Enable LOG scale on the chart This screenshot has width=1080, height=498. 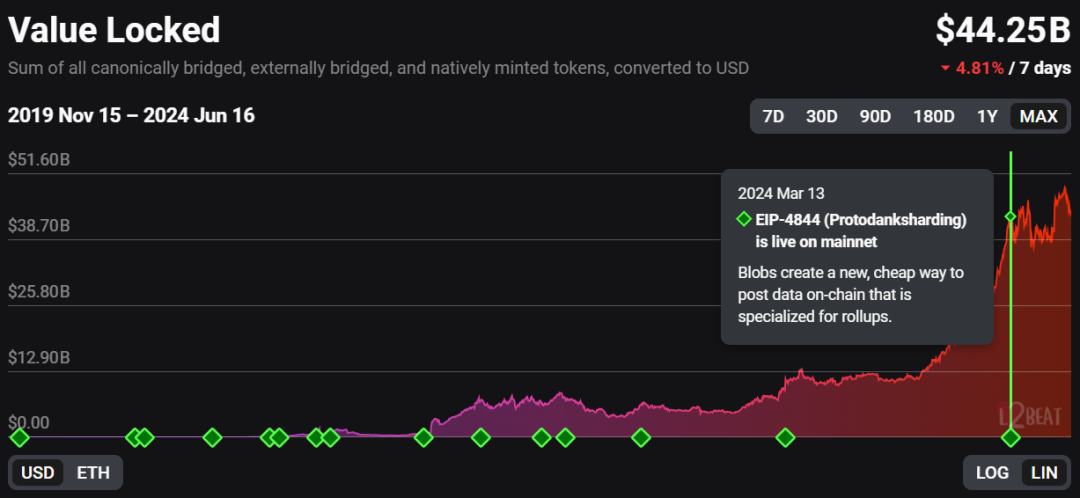[992, 472]
